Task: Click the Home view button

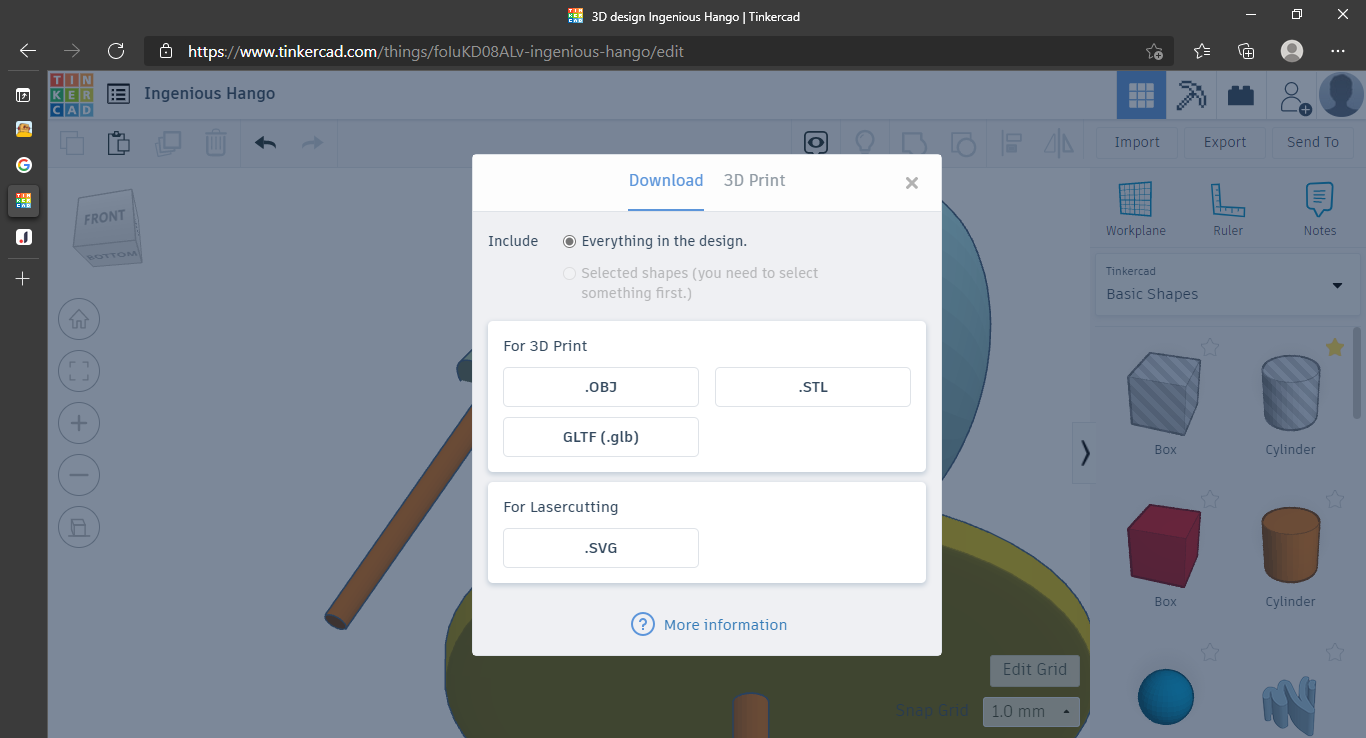Action: [79, 320]
